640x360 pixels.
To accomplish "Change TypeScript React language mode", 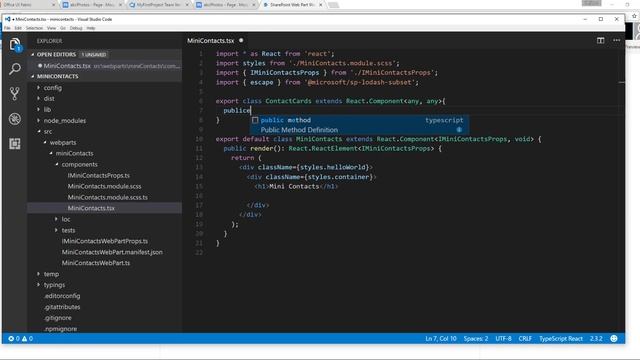I will (x=561, y=338).
